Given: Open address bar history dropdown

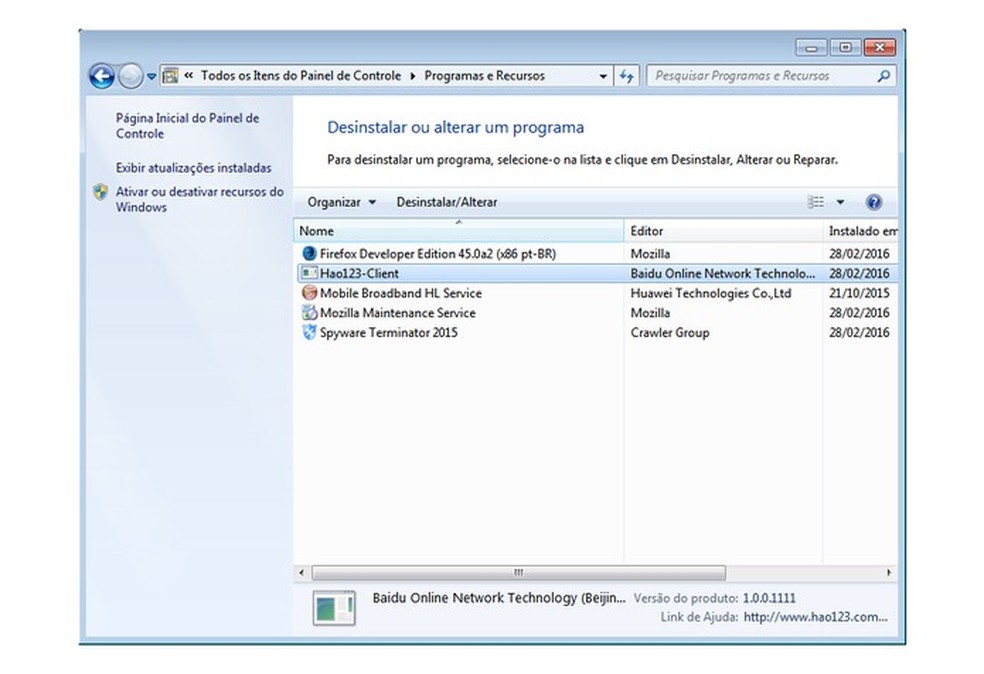Looking at the screenshot, I should 603,76.
